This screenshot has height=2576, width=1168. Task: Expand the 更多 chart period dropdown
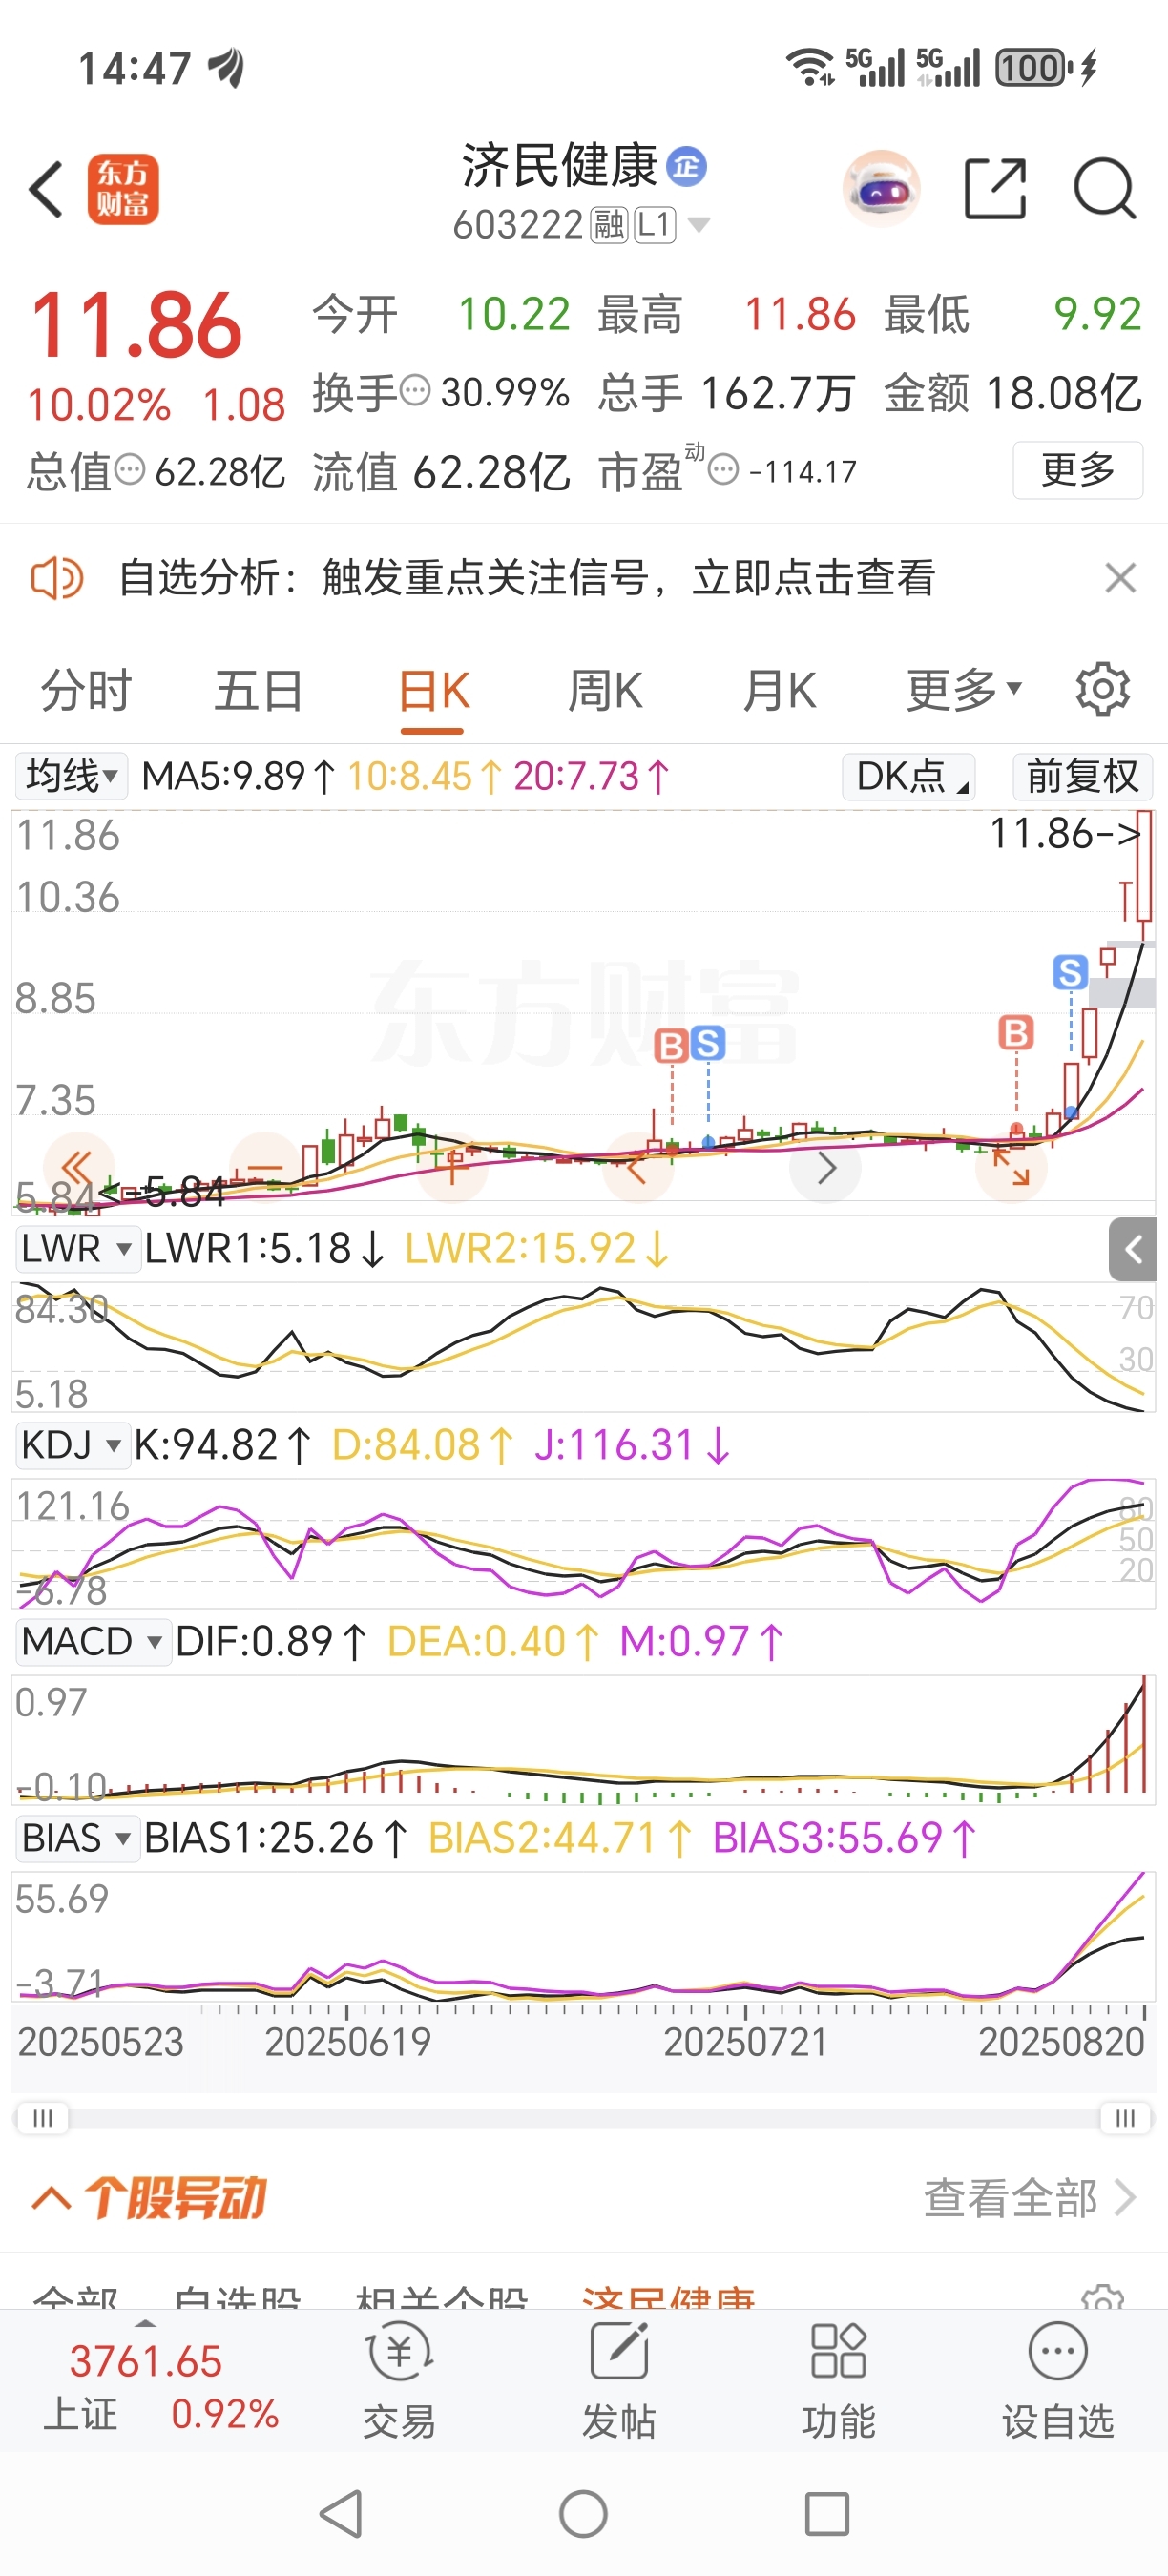click(964, 691)
